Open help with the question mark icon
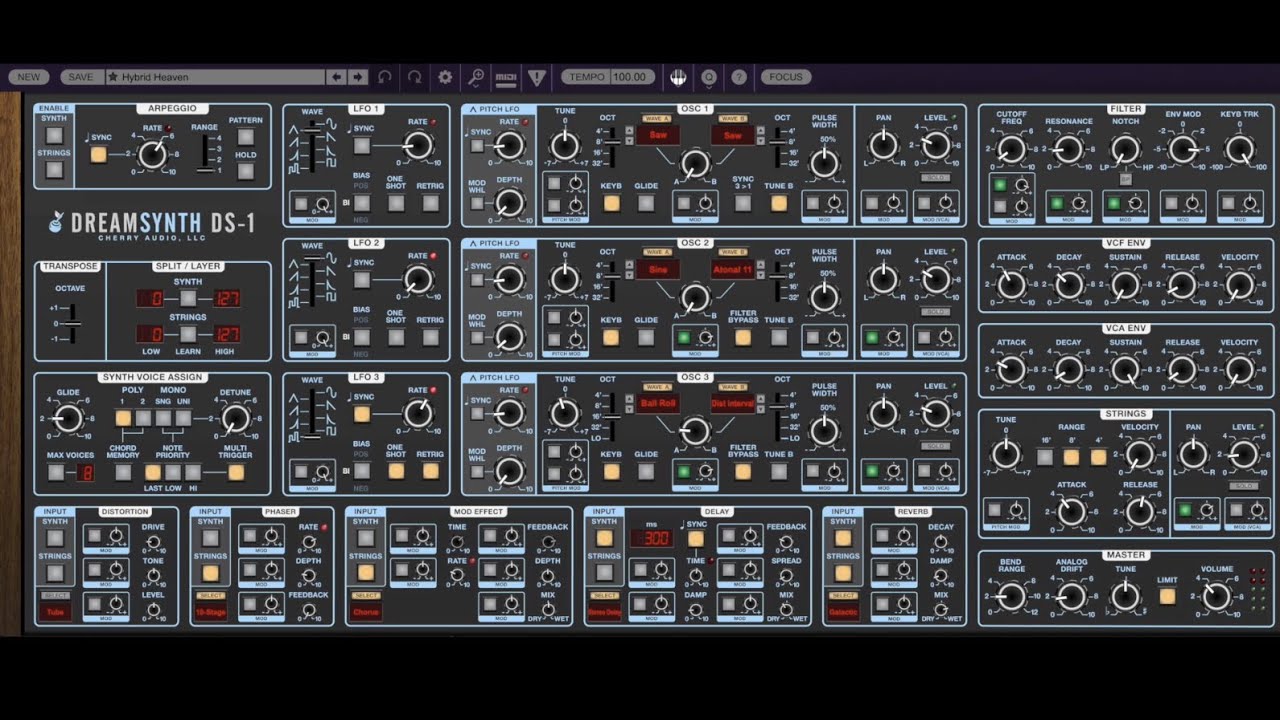1280x720 pixels. click(739, 77)
